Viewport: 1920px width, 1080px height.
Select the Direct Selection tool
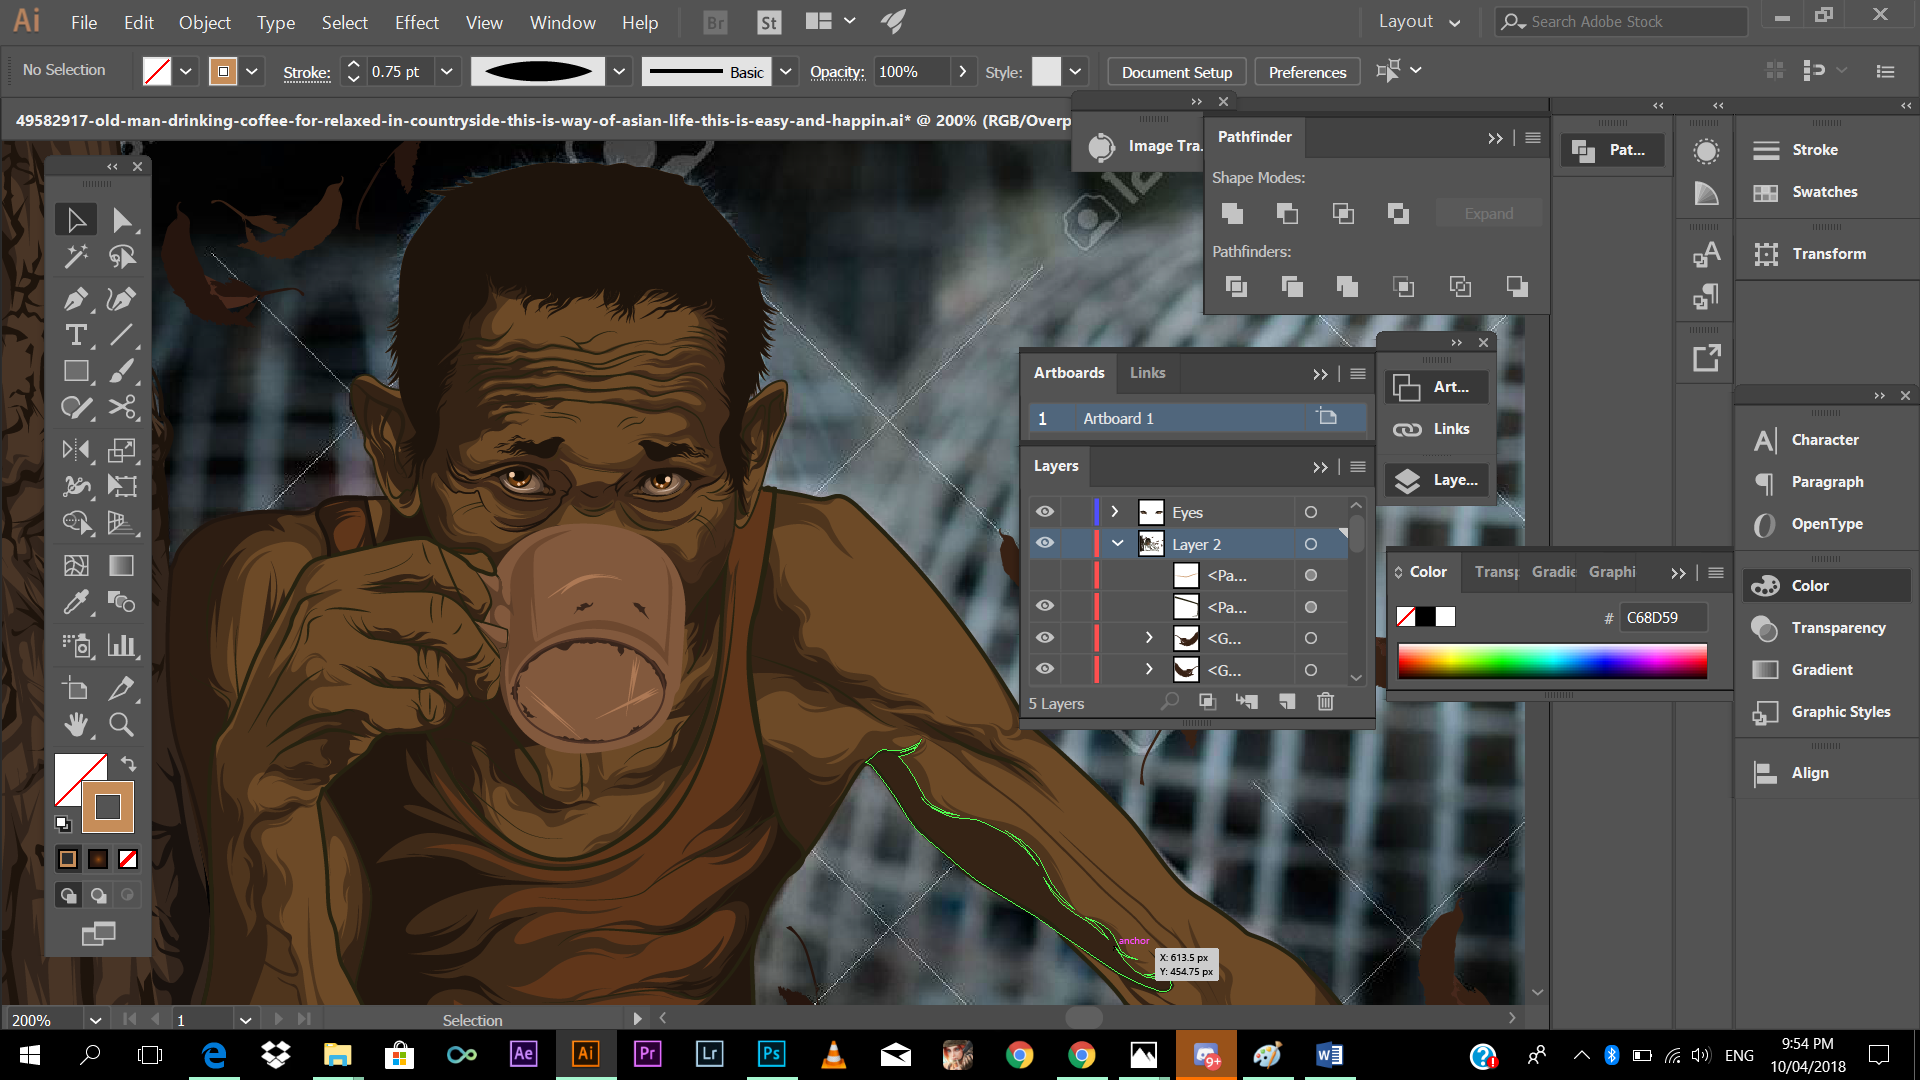coord(122,219)
